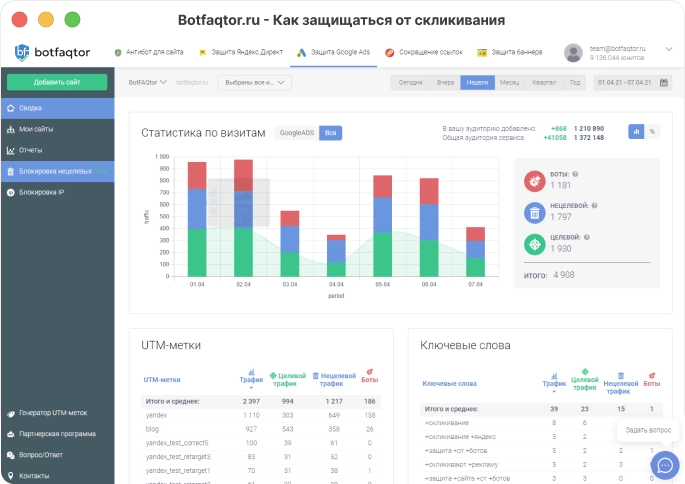Open the calendar date picker icon
685x484 pixels.
click(x=664, y=83)
